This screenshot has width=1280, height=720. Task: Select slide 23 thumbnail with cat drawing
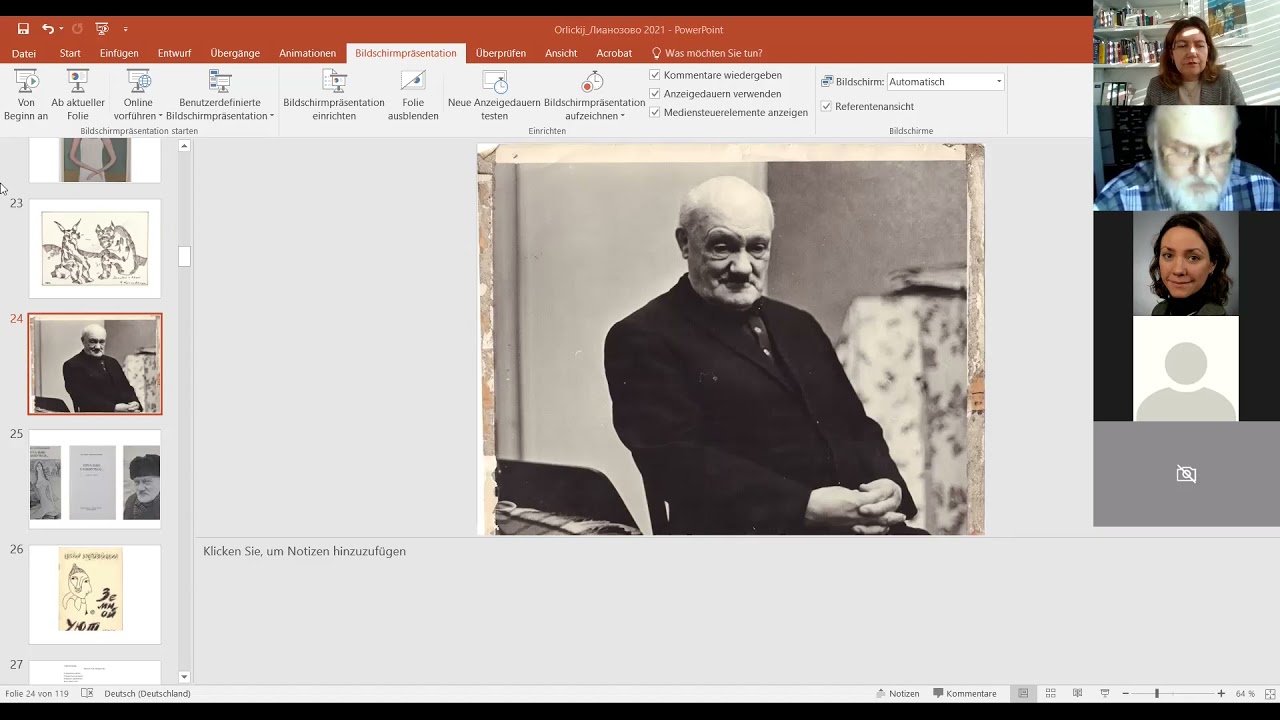pos(95,248)
